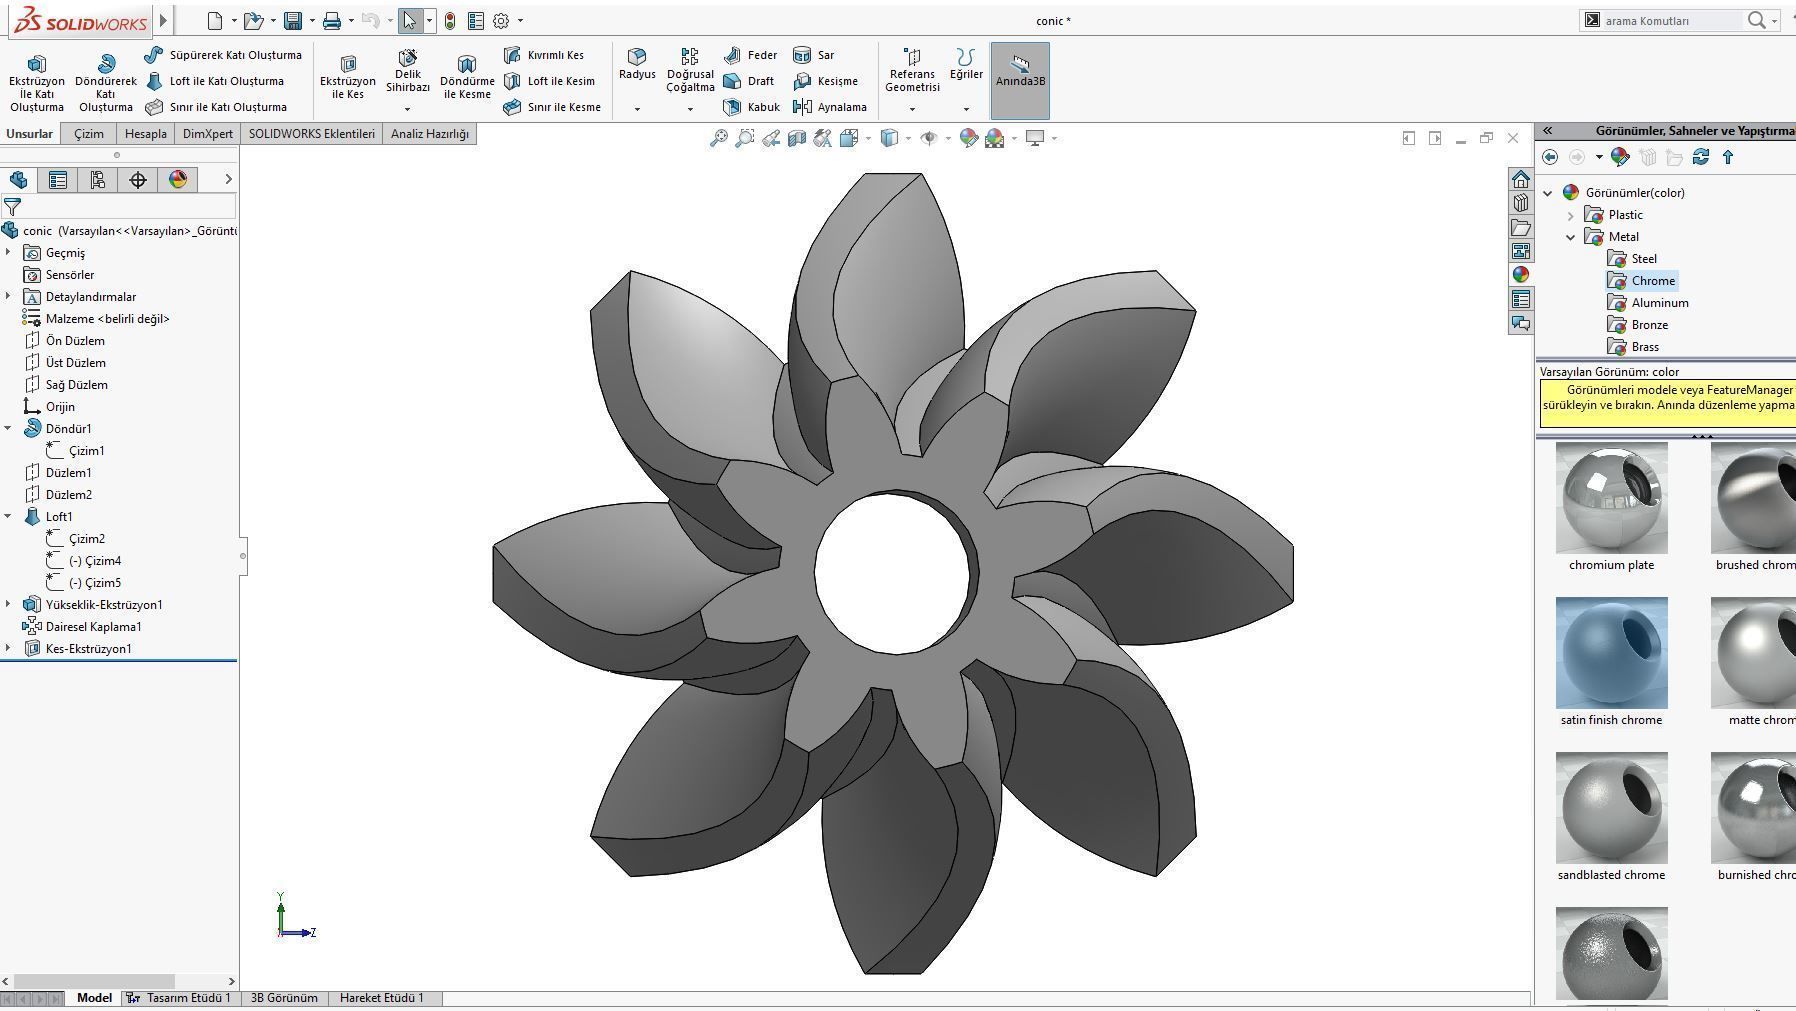
Task: Select the Dairesel Kaplama1 feature
Action: click(x=82, y=627)
